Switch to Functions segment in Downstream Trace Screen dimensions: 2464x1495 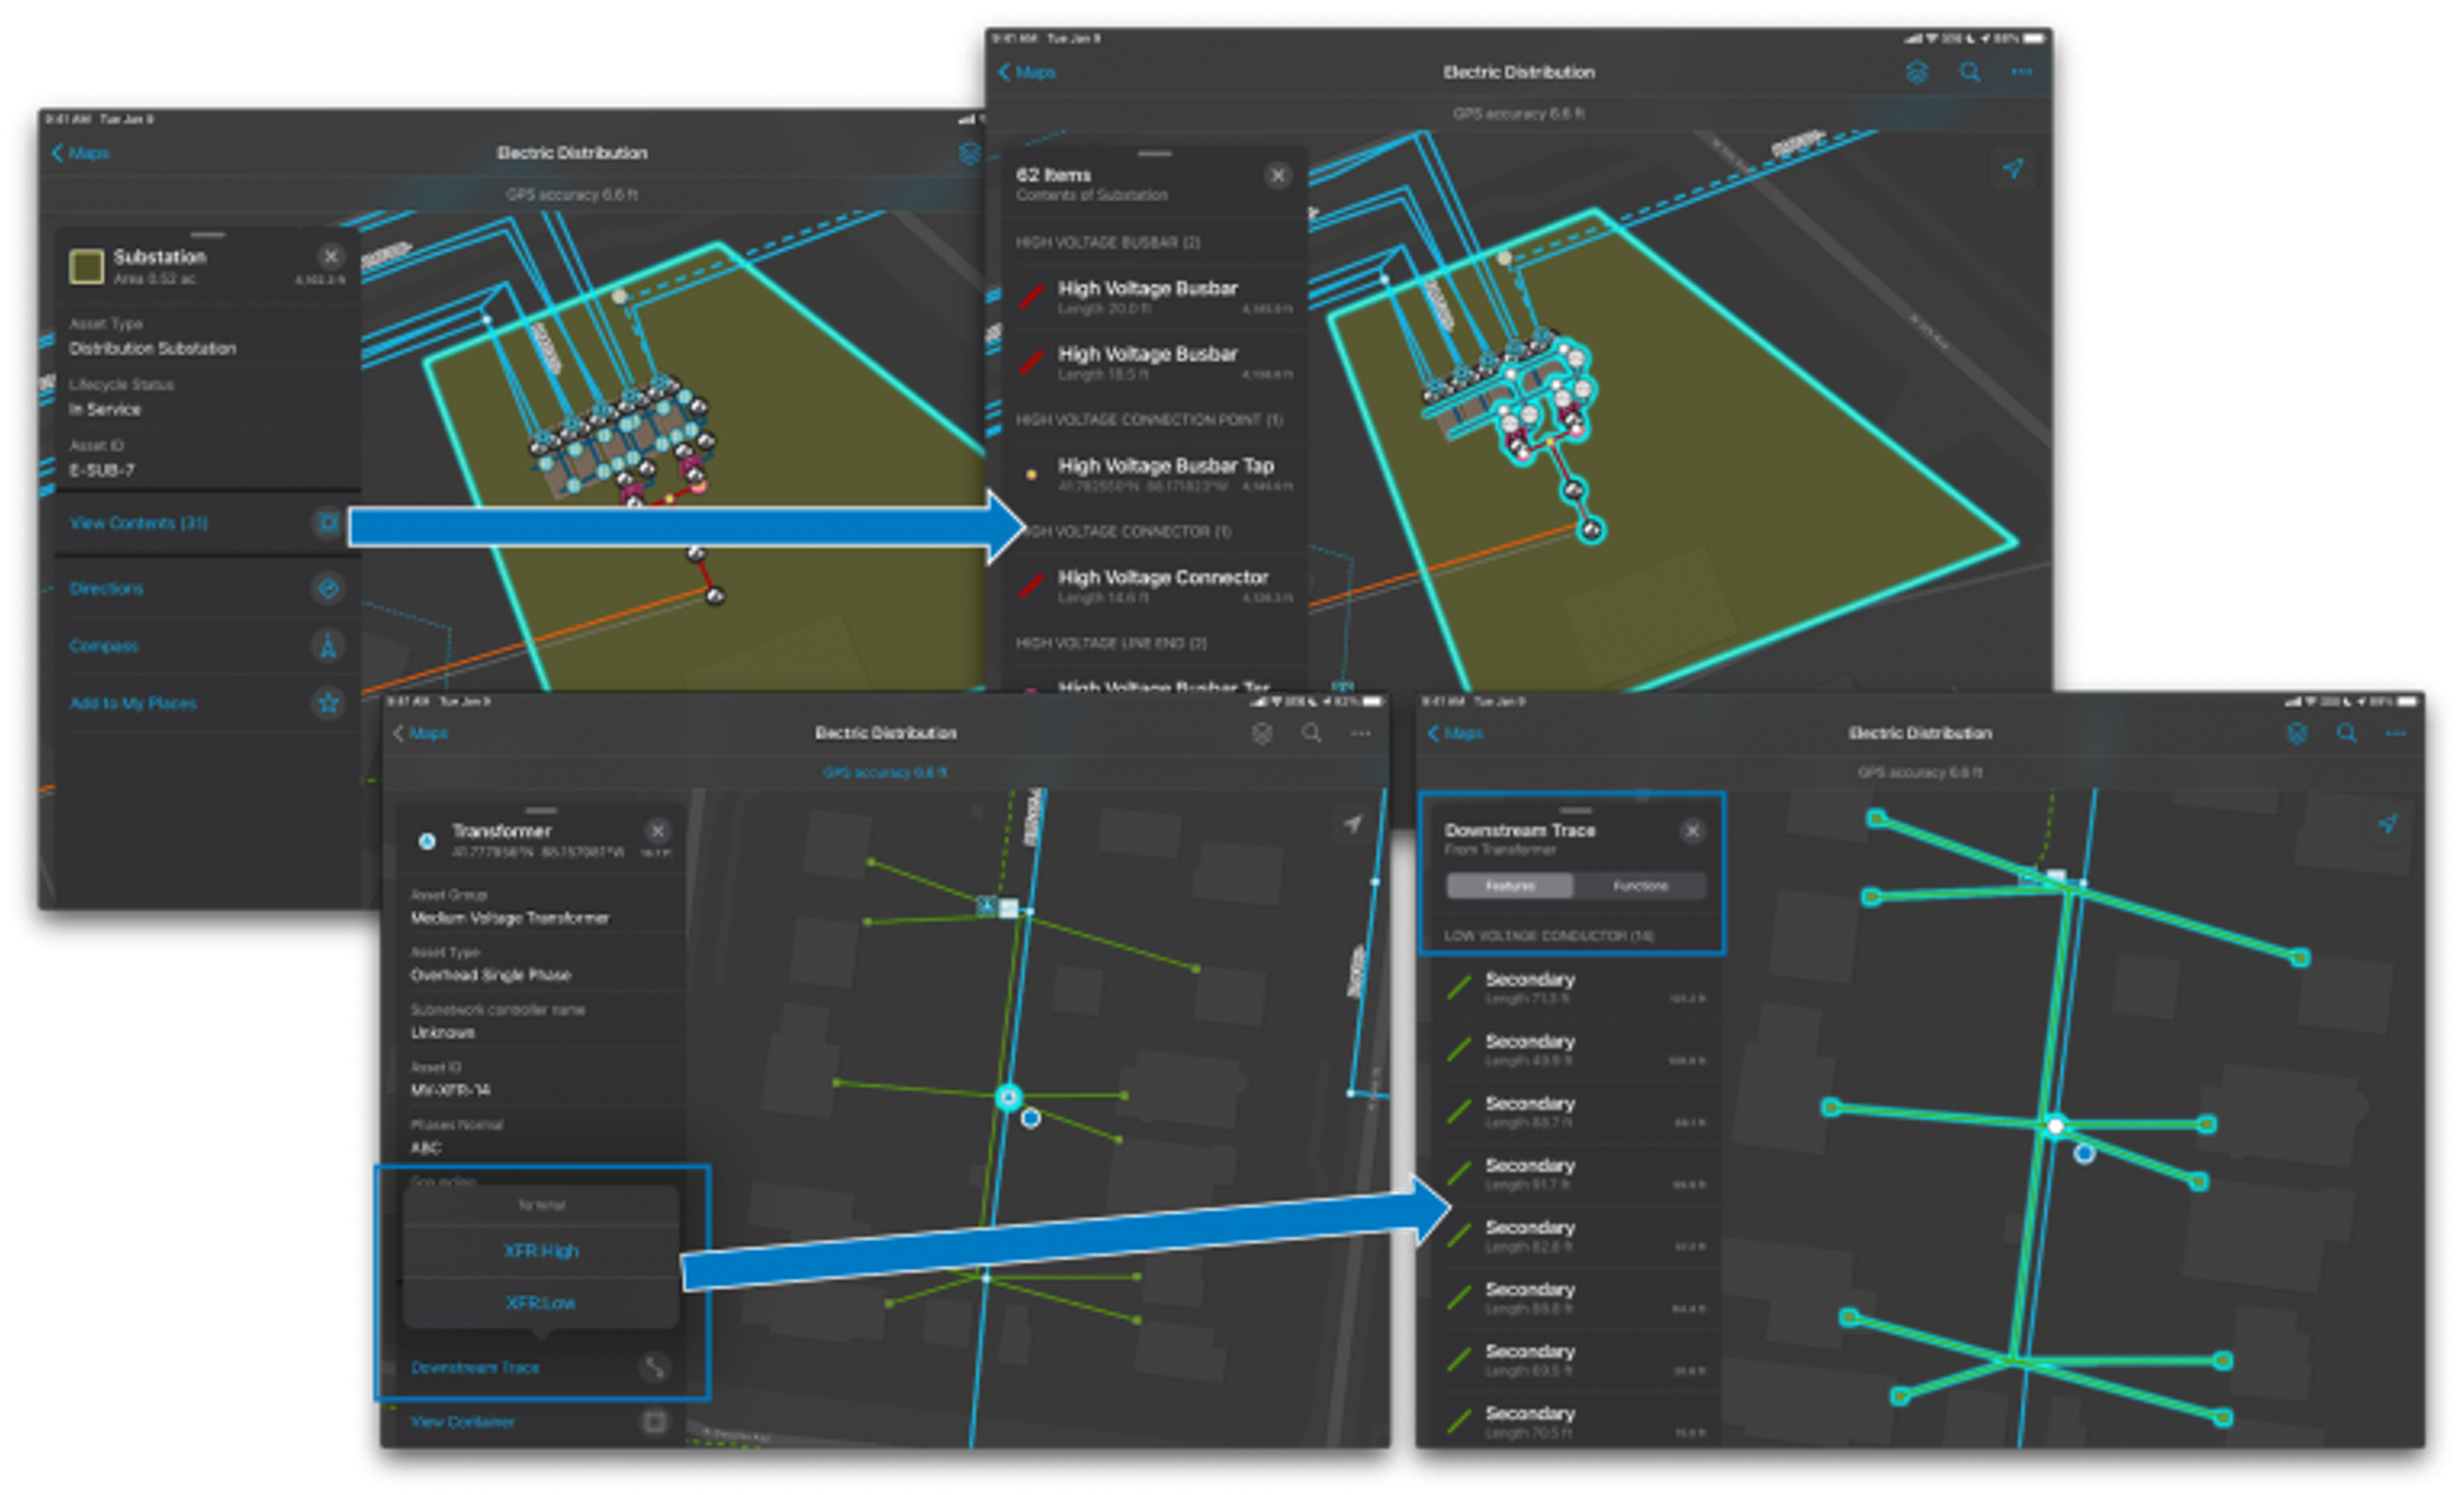(1640, 886)
